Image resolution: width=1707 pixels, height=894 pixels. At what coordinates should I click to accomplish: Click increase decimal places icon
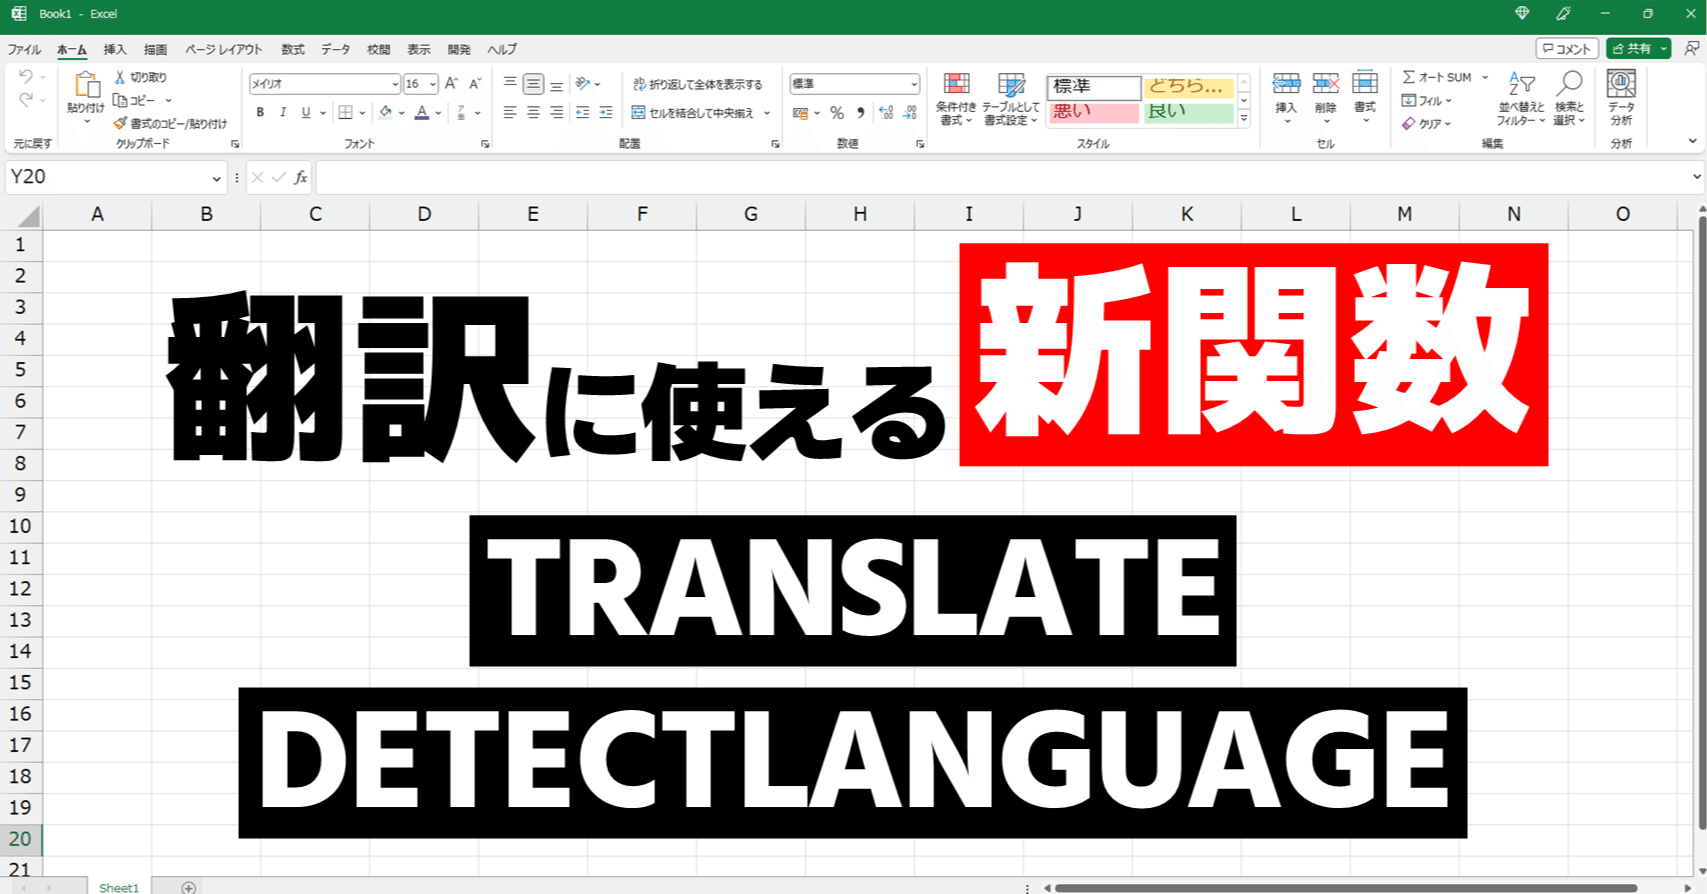coord(886,113)
